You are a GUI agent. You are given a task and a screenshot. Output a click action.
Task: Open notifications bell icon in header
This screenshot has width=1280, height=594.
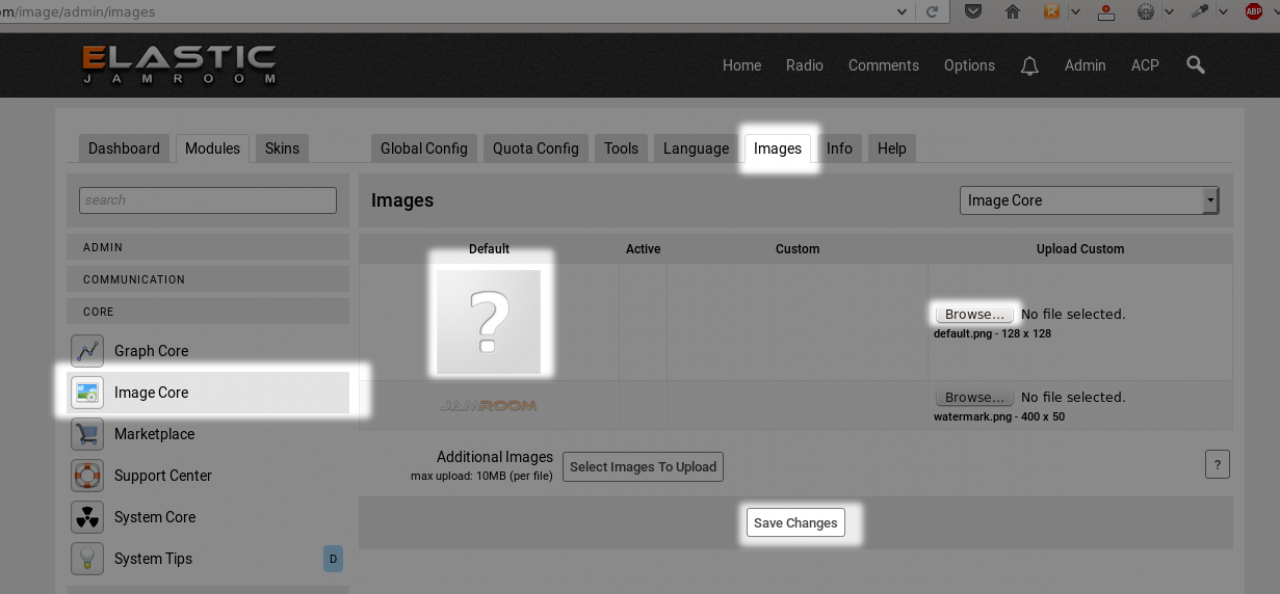[1029, 66]
